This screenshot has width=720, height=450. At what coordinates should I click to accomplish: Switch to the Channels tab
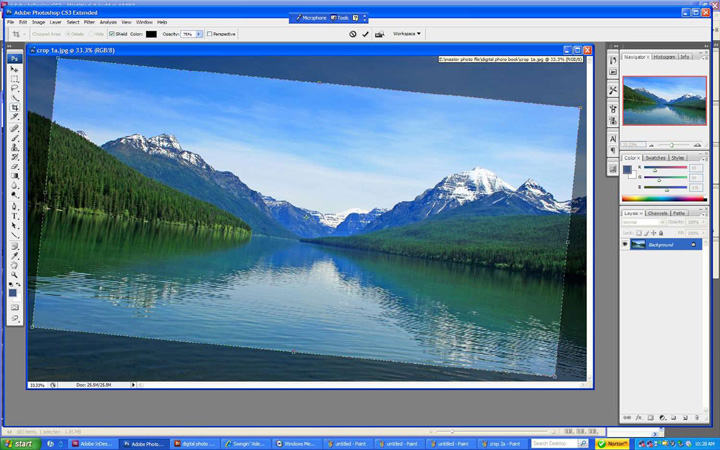coord(658,213)
